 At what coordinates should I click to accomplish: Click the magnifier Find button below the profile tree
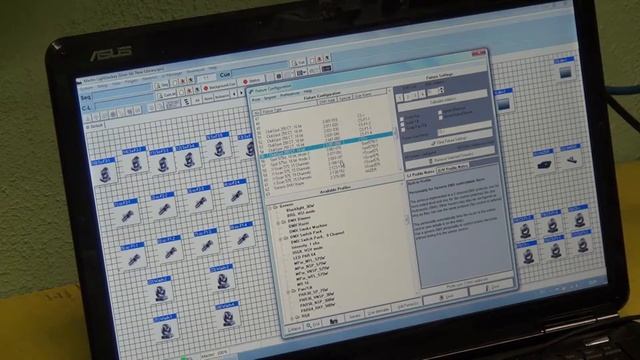[x=313, y=324]
